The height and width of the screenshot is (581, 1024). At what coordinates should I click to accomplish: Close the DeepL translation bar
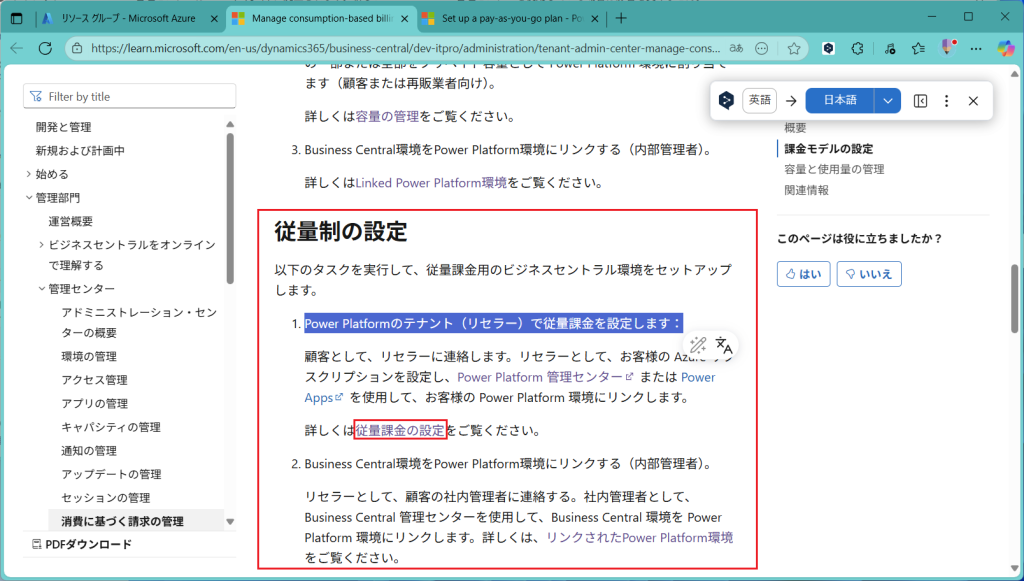[973, 101]
